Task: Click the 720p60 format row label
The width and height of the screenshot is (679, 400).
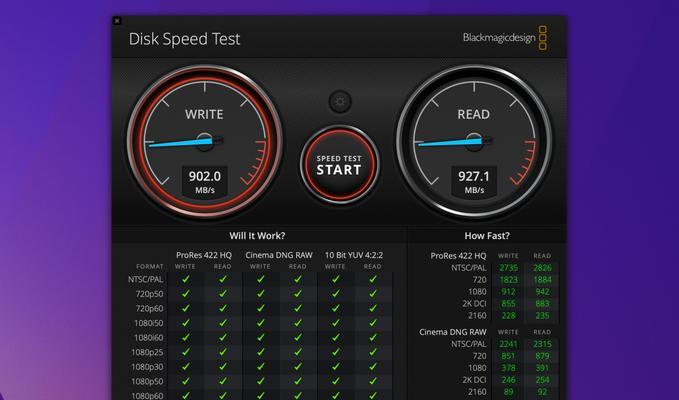Action: tap(149, 309)
